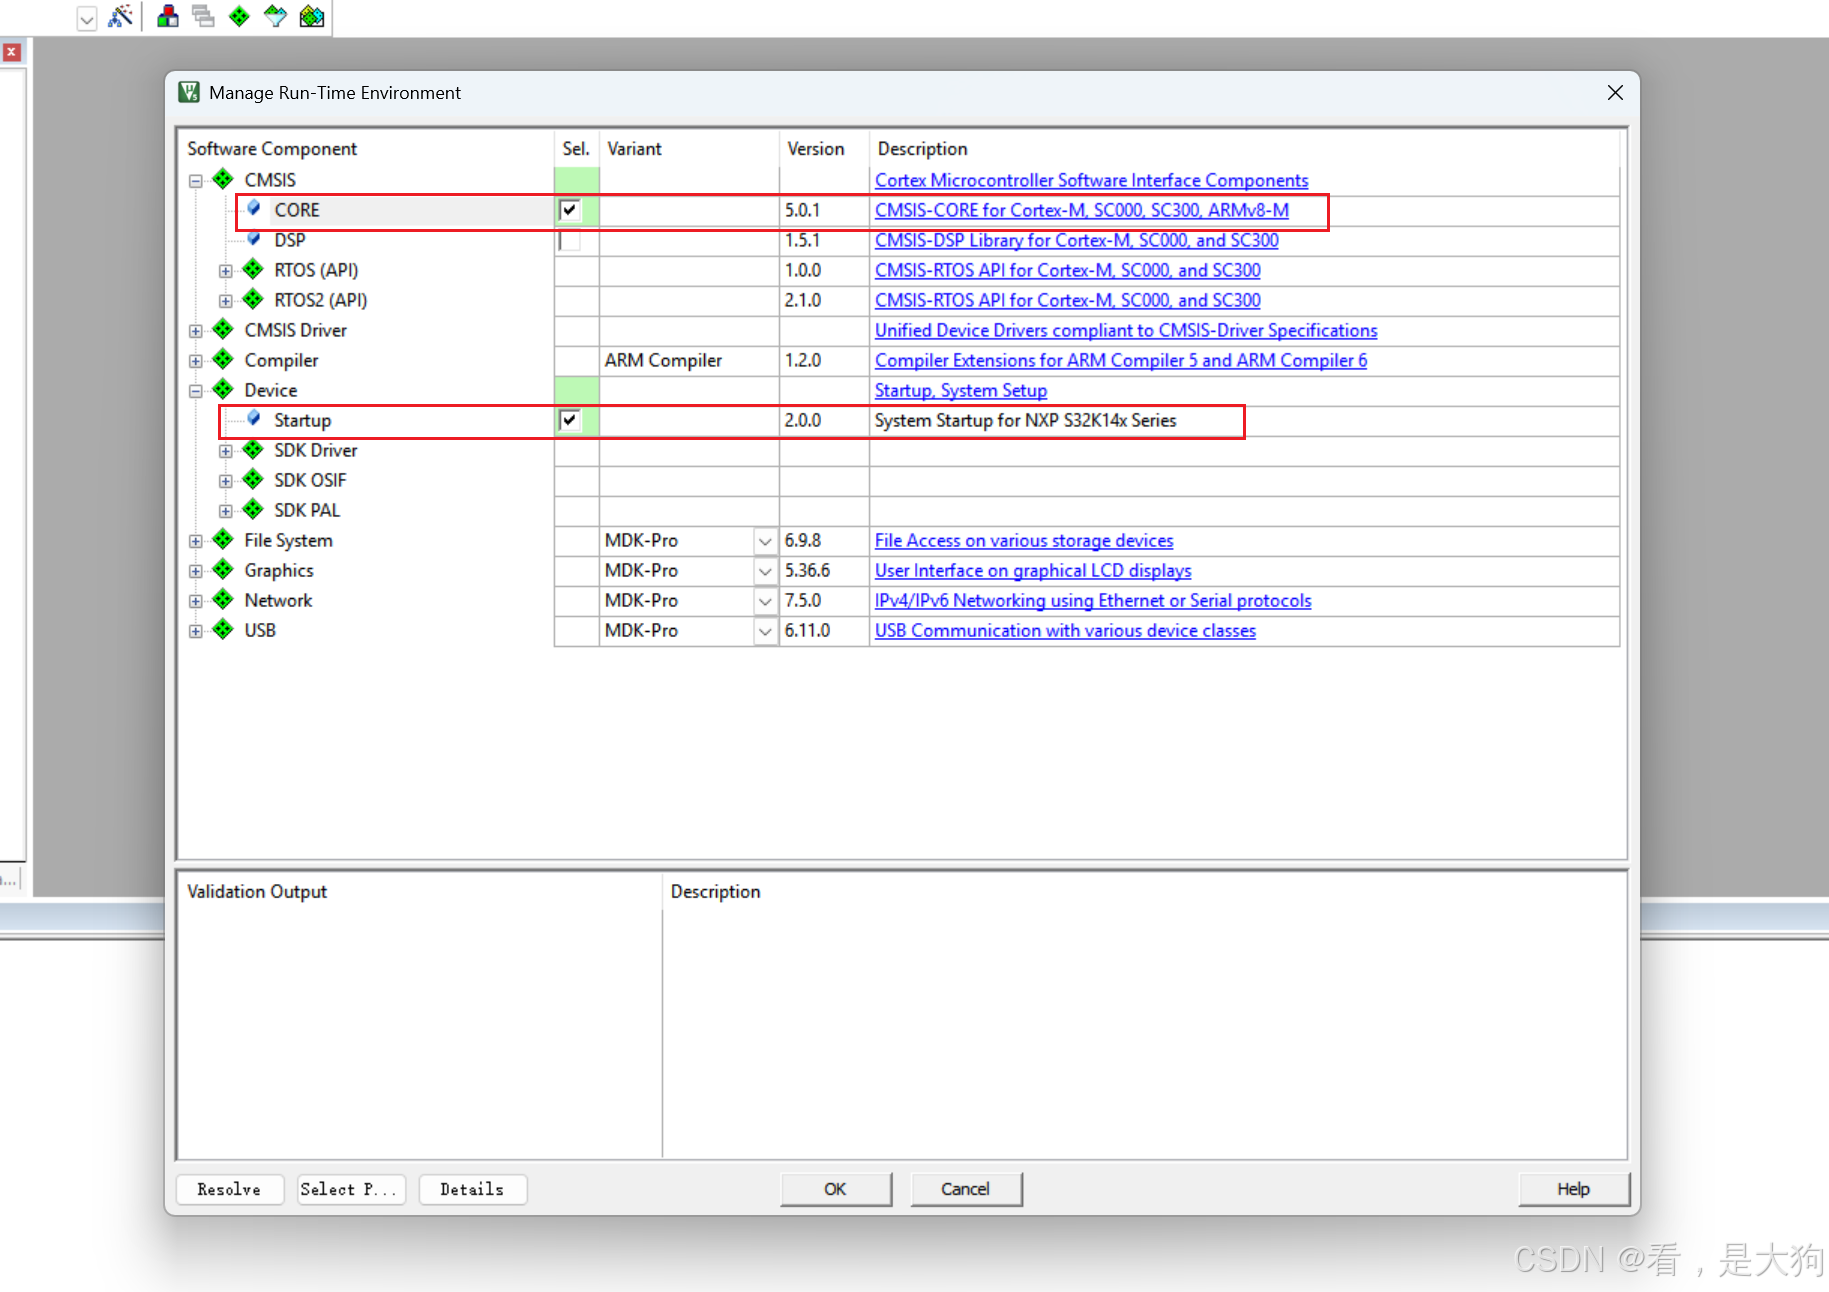Collapse the CMSIS tree node
This screenshot has width=1829, height=1292.
click(x=196, y=181)
